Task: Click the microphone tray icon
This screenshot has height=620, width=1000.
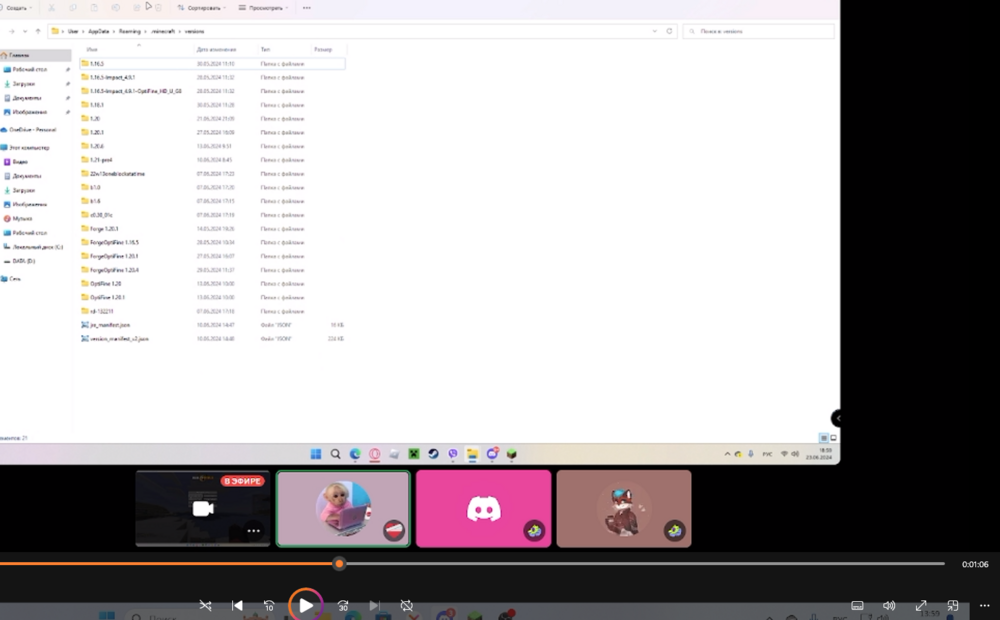Action: pos(751,454)
